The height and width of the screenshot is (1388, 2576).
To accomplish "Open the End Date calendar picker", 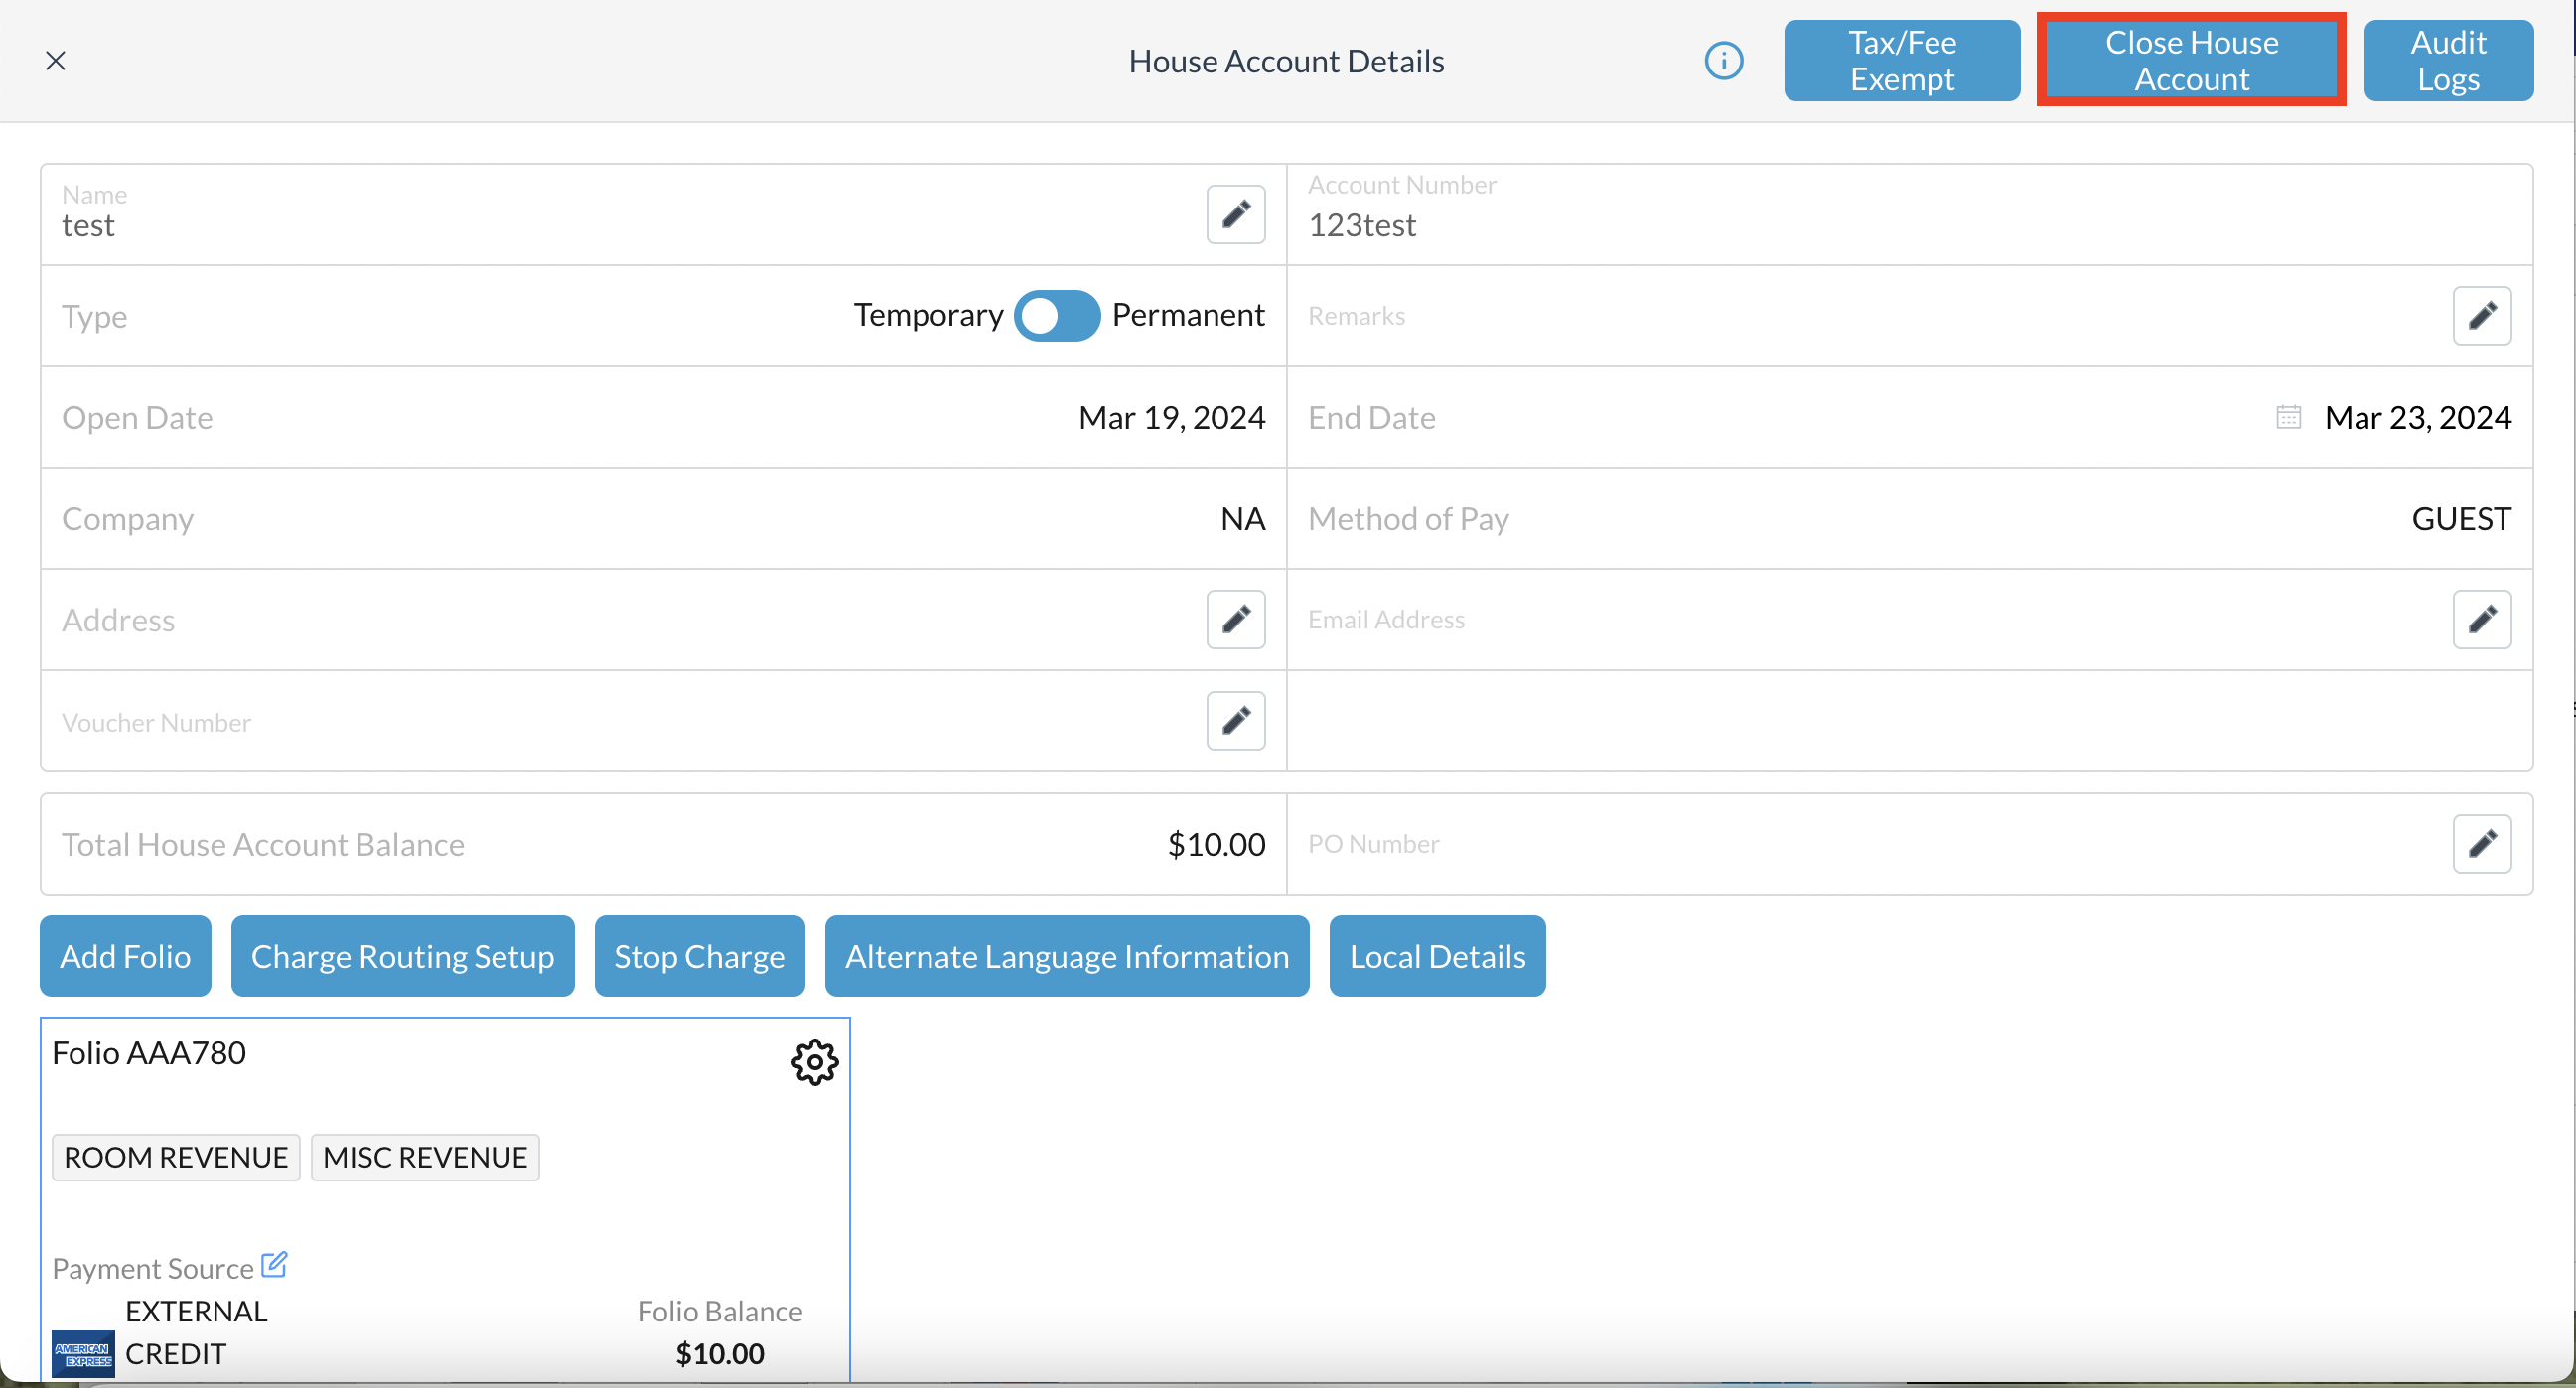I will pyautogui.click(x=2288, y=417).
